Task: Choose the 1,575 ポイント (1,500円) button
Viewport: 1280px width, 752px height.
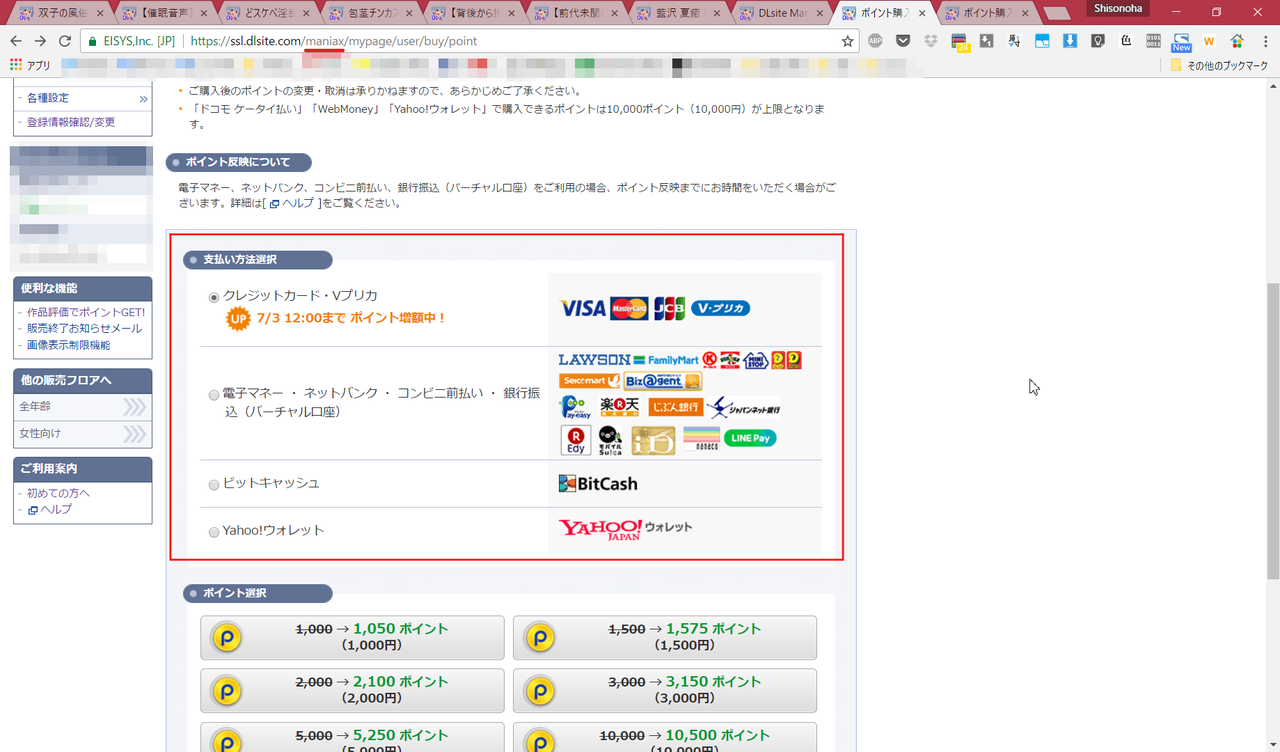Action: tap(665, 637)
